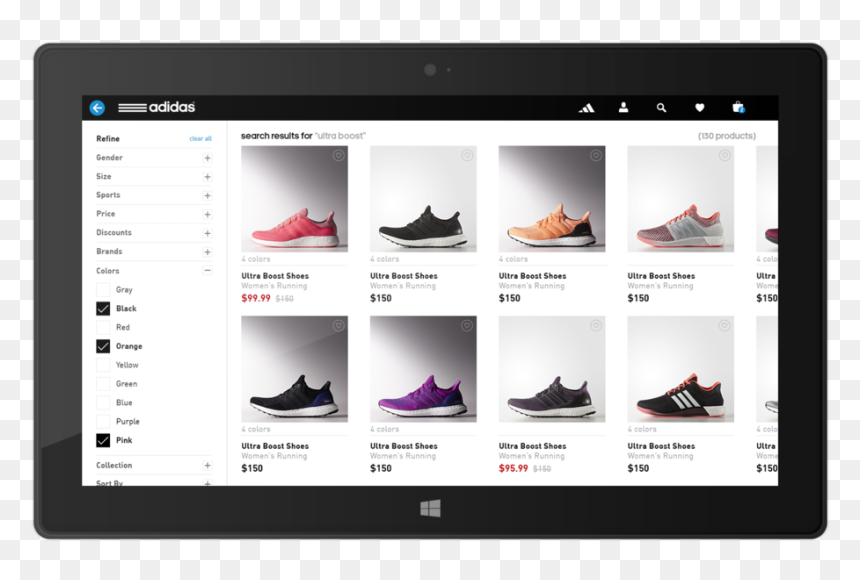Screen dimensions: 860x580
Task: Uncheck the Black color filter
Action: click(x=103, y=308)
